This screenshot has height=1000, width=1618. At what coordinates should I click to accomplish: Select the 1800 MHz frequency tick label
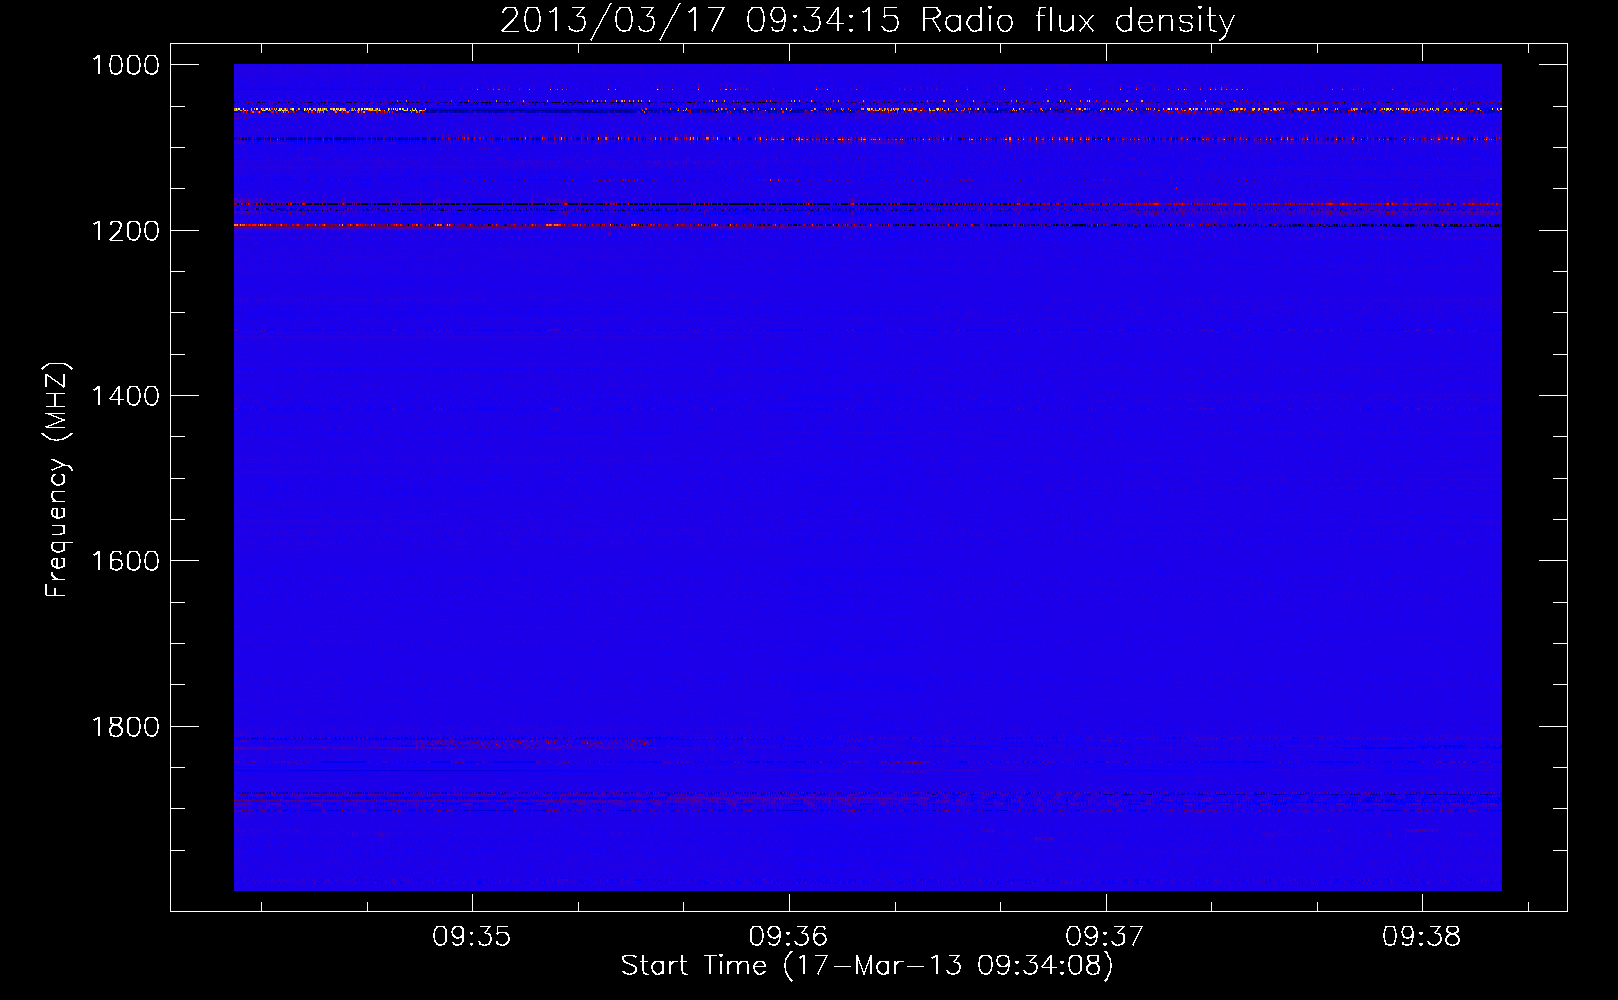click(125, 727)
